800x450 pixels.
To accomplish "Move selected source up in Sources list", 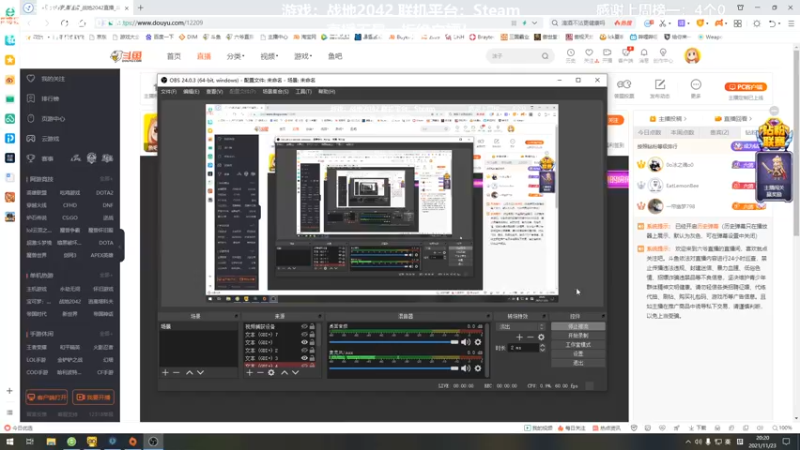I will [284, 373].
